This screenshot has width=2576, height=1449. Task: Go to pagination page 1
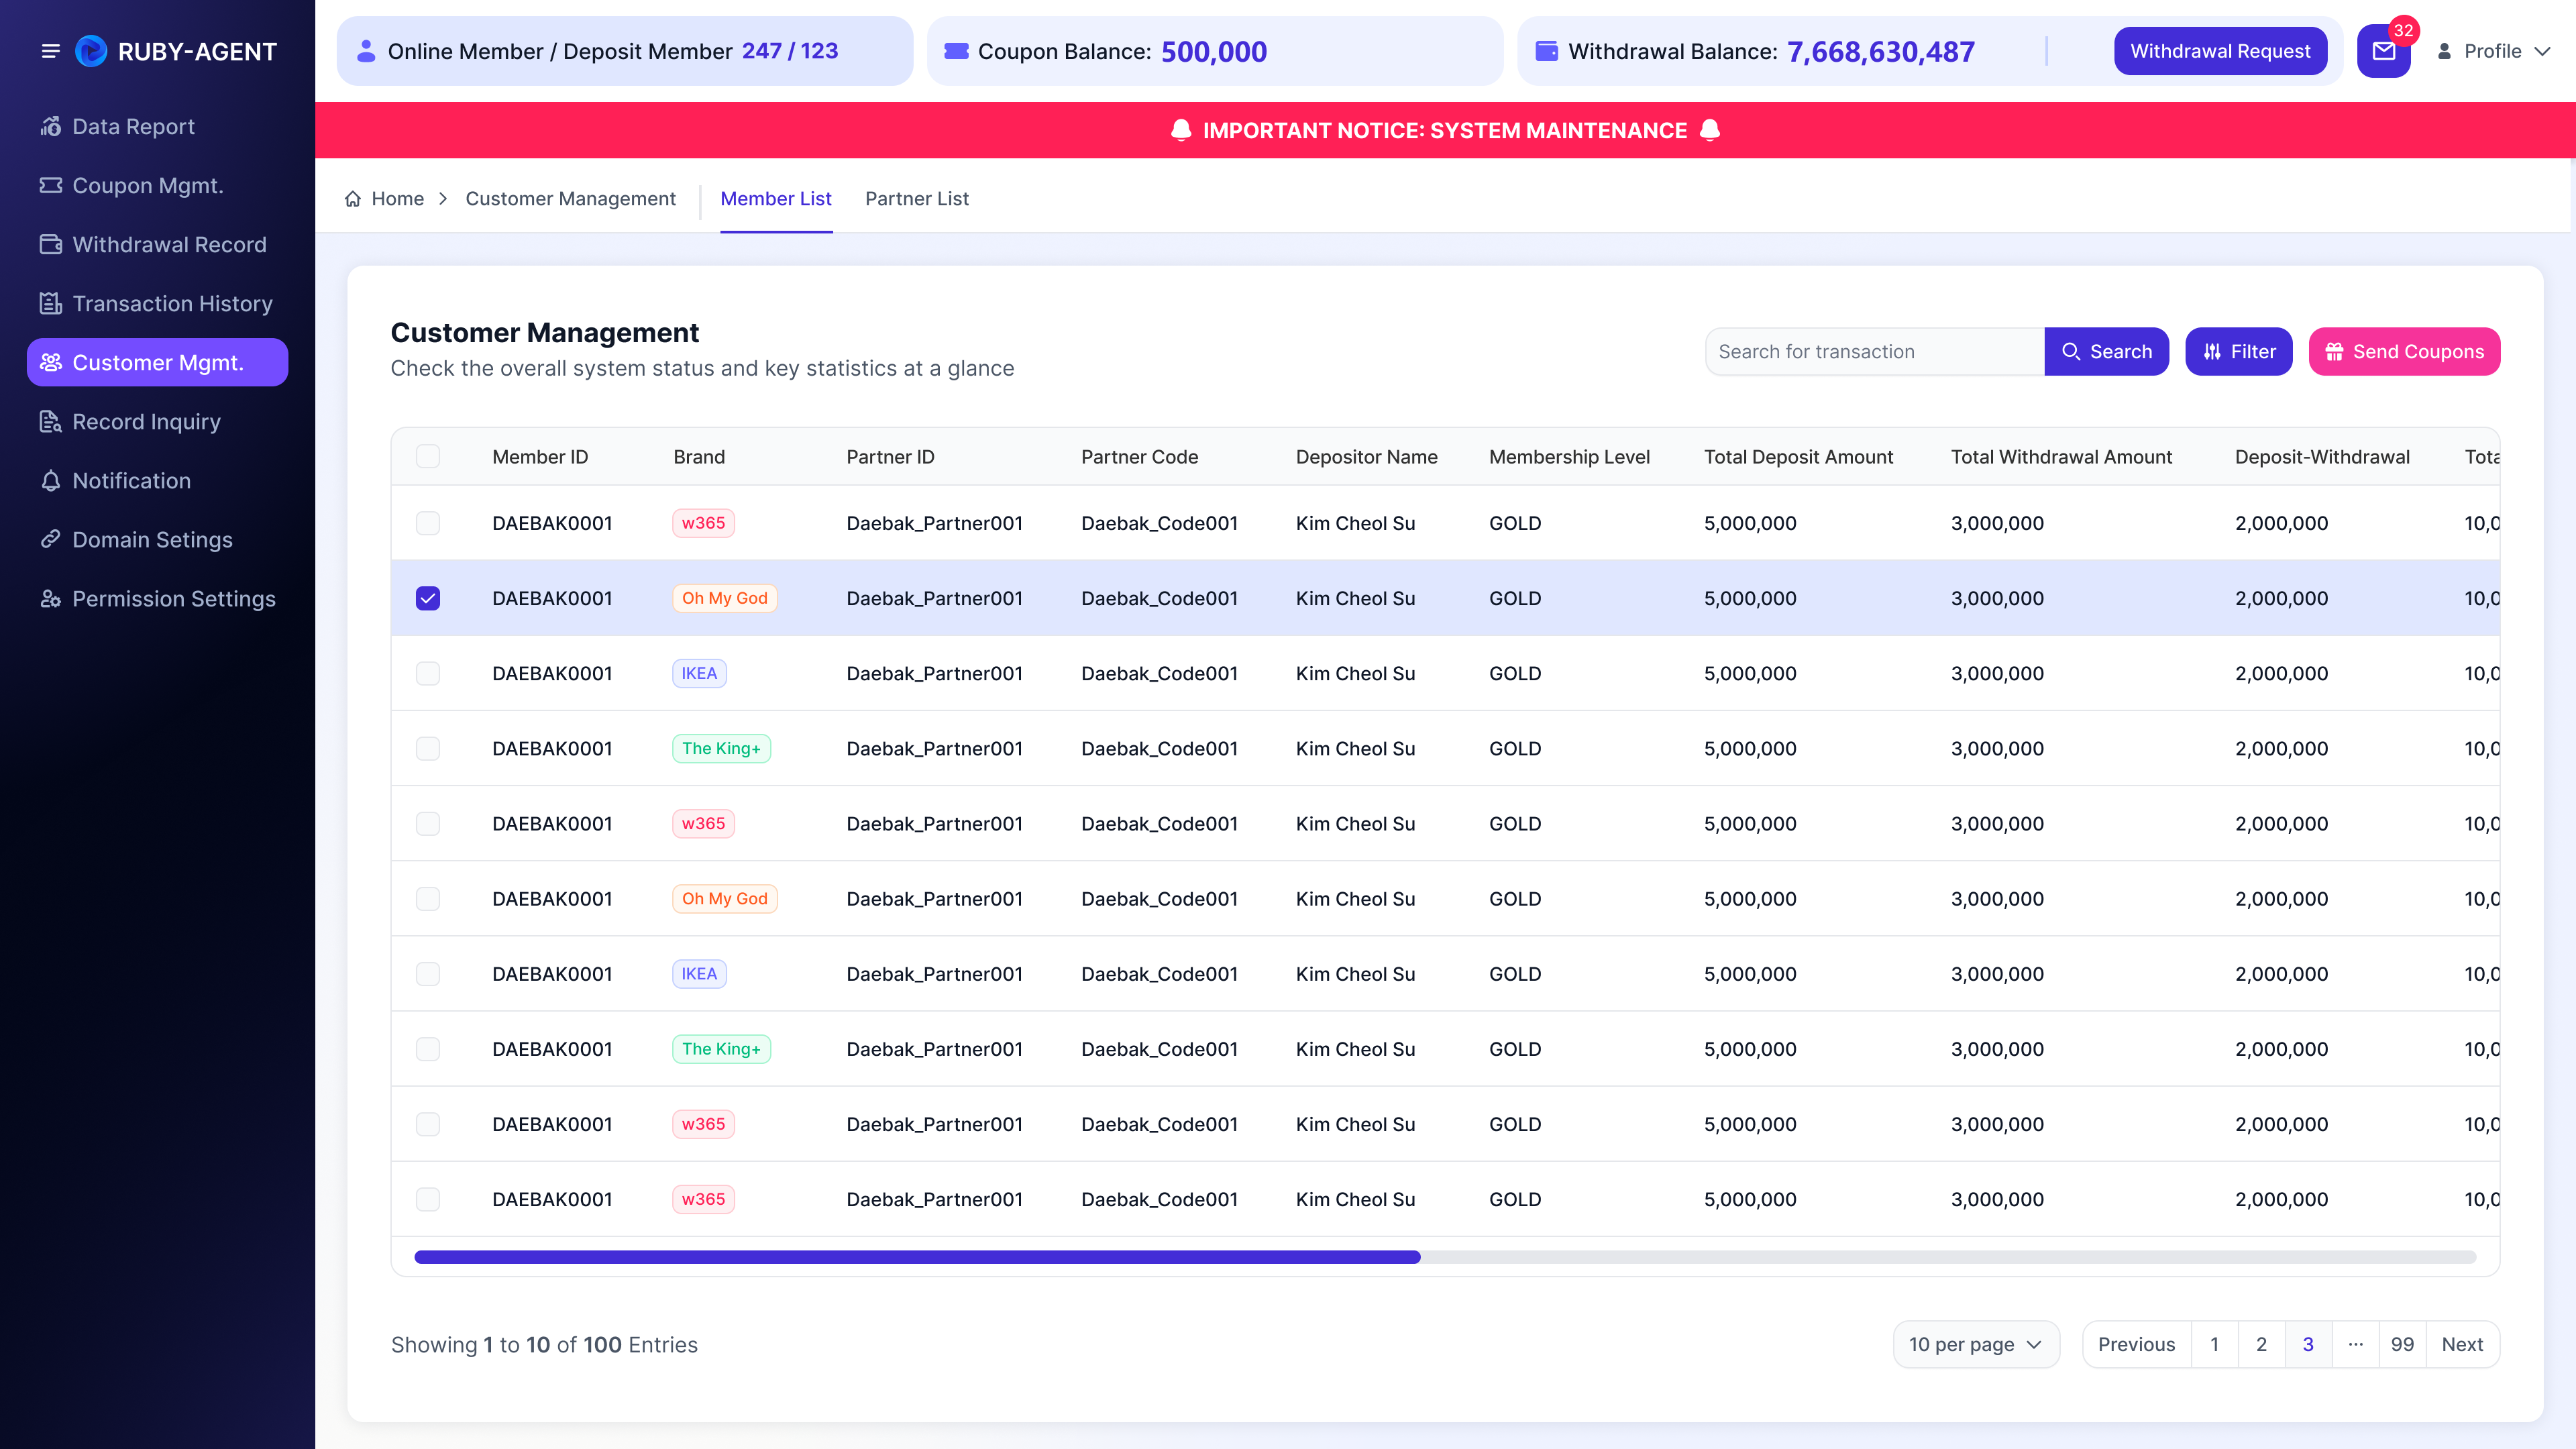point(2214,1345)
